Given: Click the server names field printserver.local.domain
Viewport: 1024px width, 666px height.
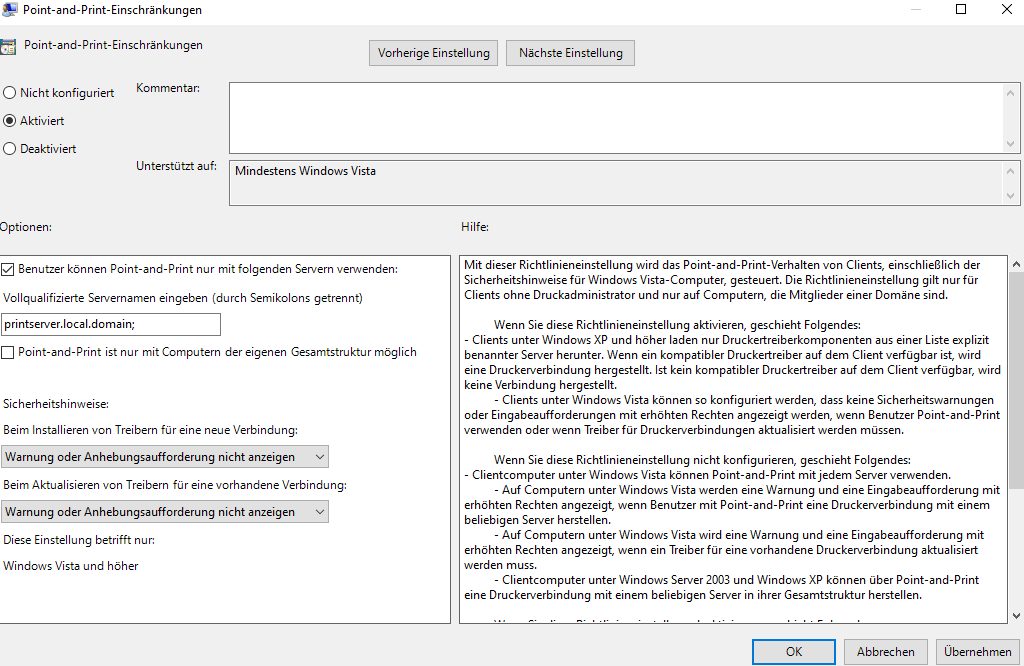Looking at the screenshot, I should click(x=111, y=324).
